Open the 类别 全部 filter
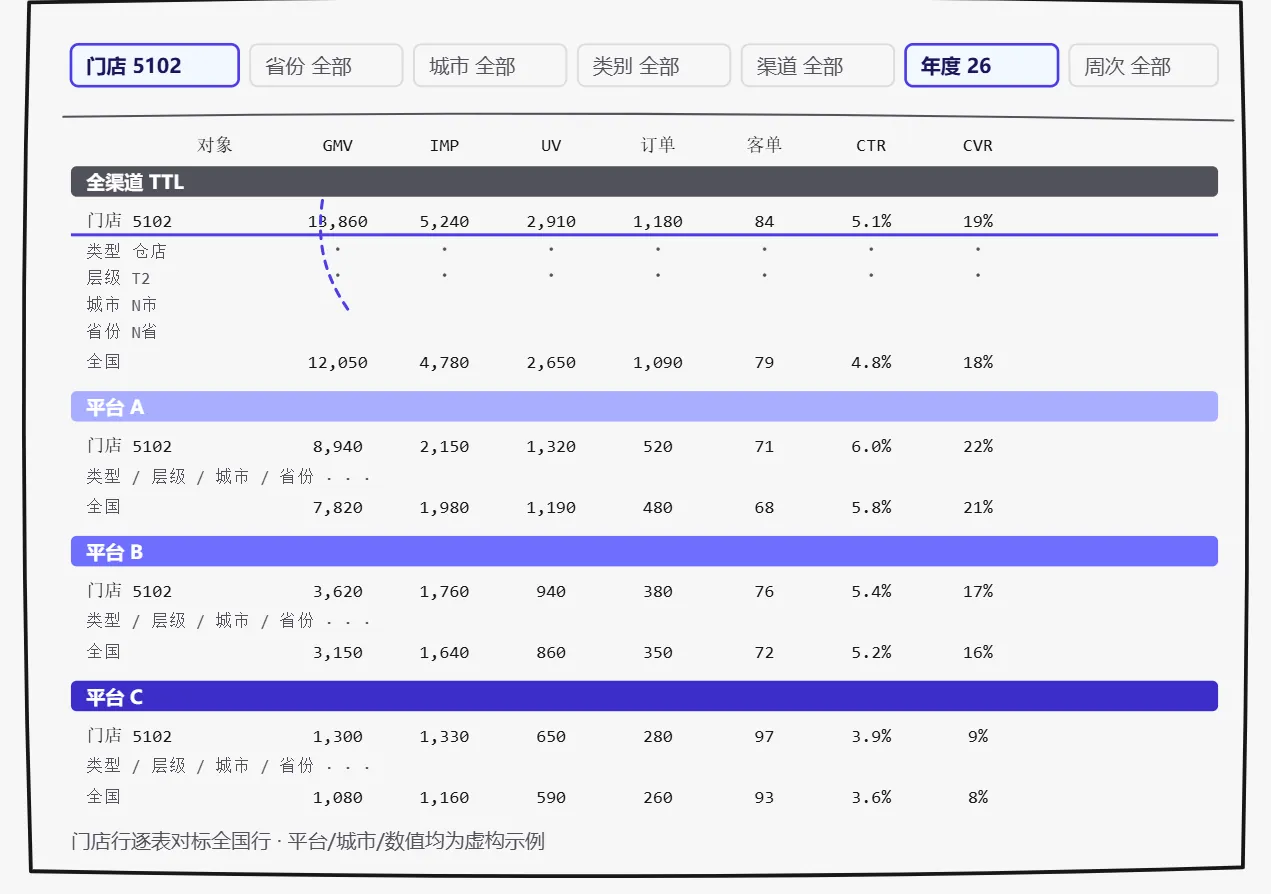Image resolution: width=1271 pixels, height=894 pixels. (x=654, y=66)
